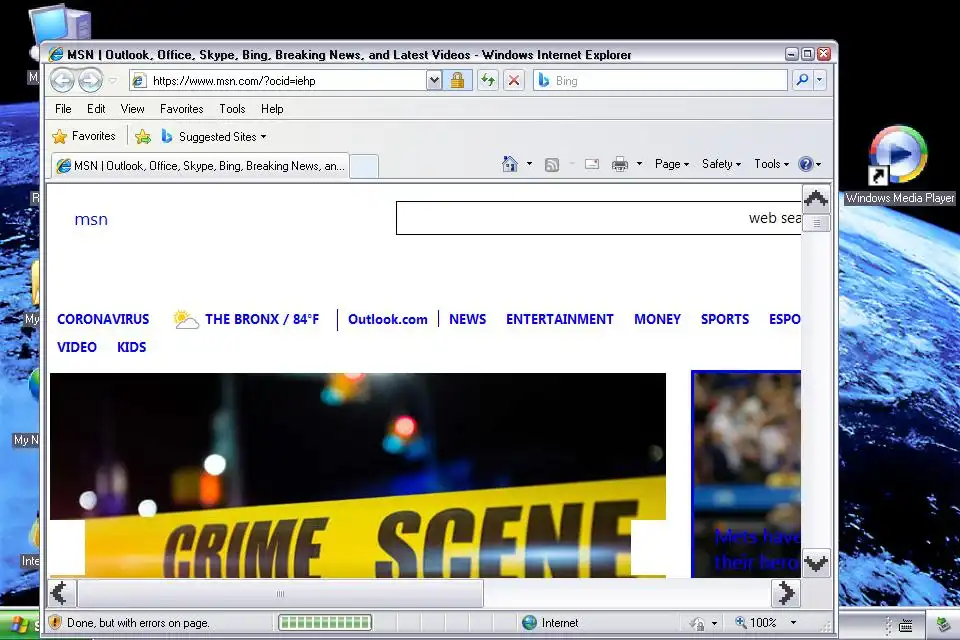The height and width of the screenshot is (640, 960).
Task: Click the horizontal scrollbar left arrow
Action: coord(61,593)
